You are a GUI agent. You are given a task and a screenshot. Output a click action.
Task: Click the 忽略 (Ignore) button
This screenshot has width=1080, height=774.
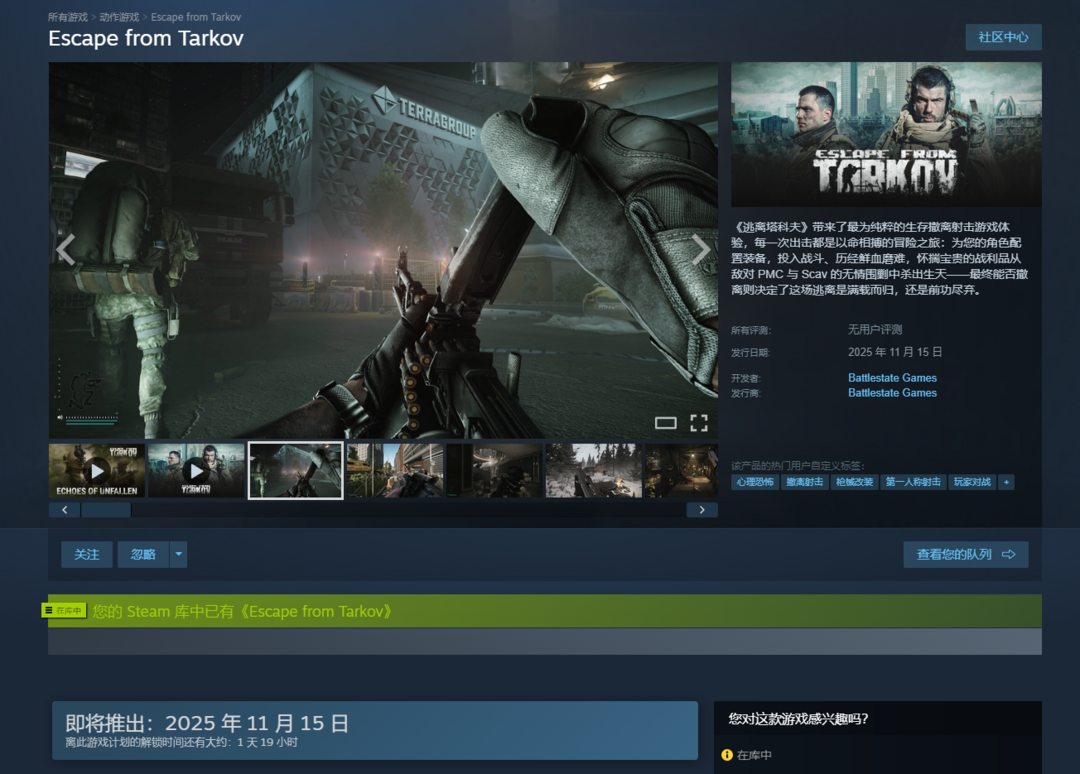(x=143, y=554)
